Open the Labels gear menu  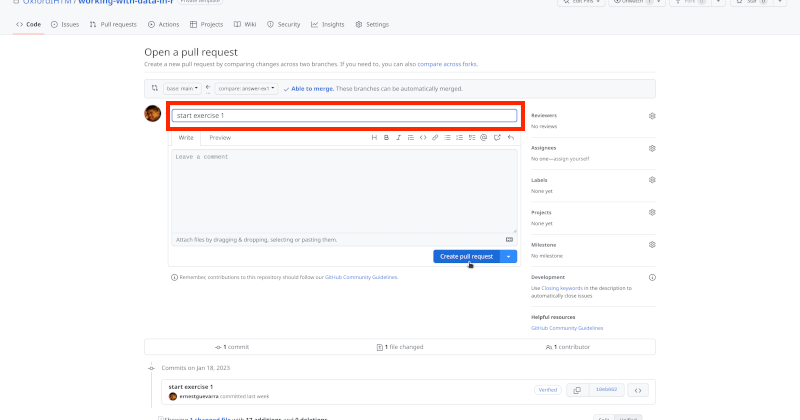[x=652, y=180]
